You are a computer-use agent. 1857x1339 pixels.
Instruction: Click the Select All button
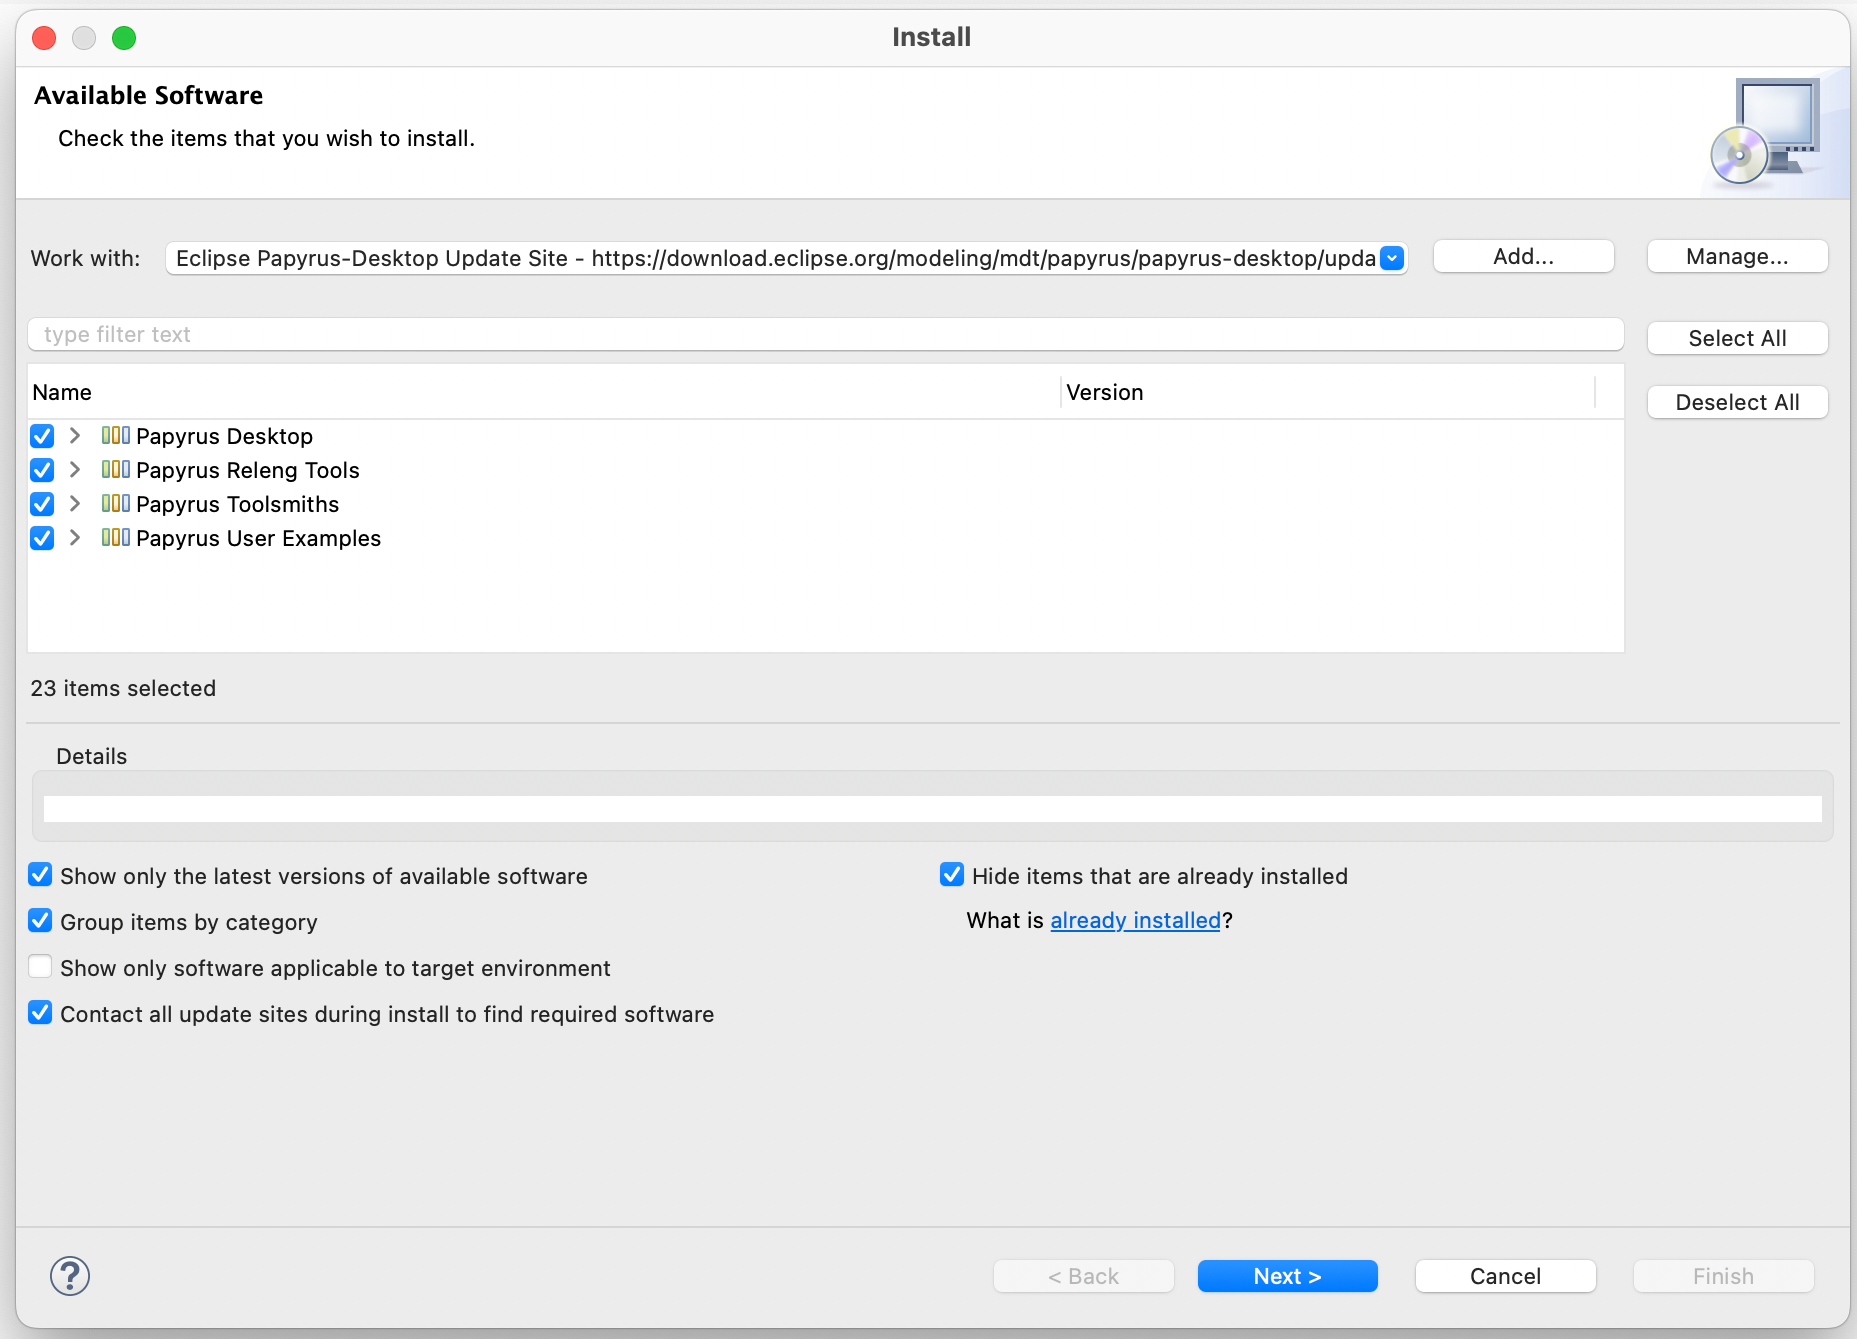point(1737,338)
